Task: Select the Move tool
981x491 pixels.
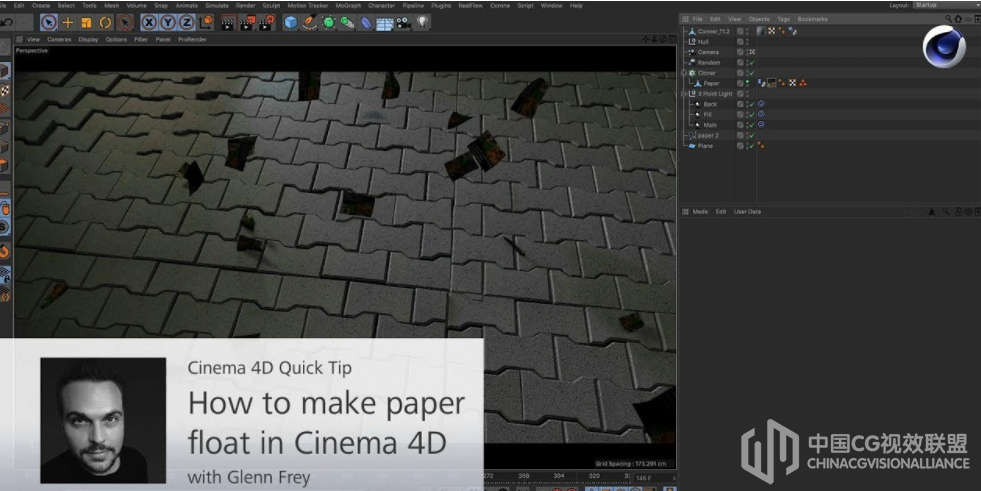Action: pyautogui.click(x=68, y=23)
